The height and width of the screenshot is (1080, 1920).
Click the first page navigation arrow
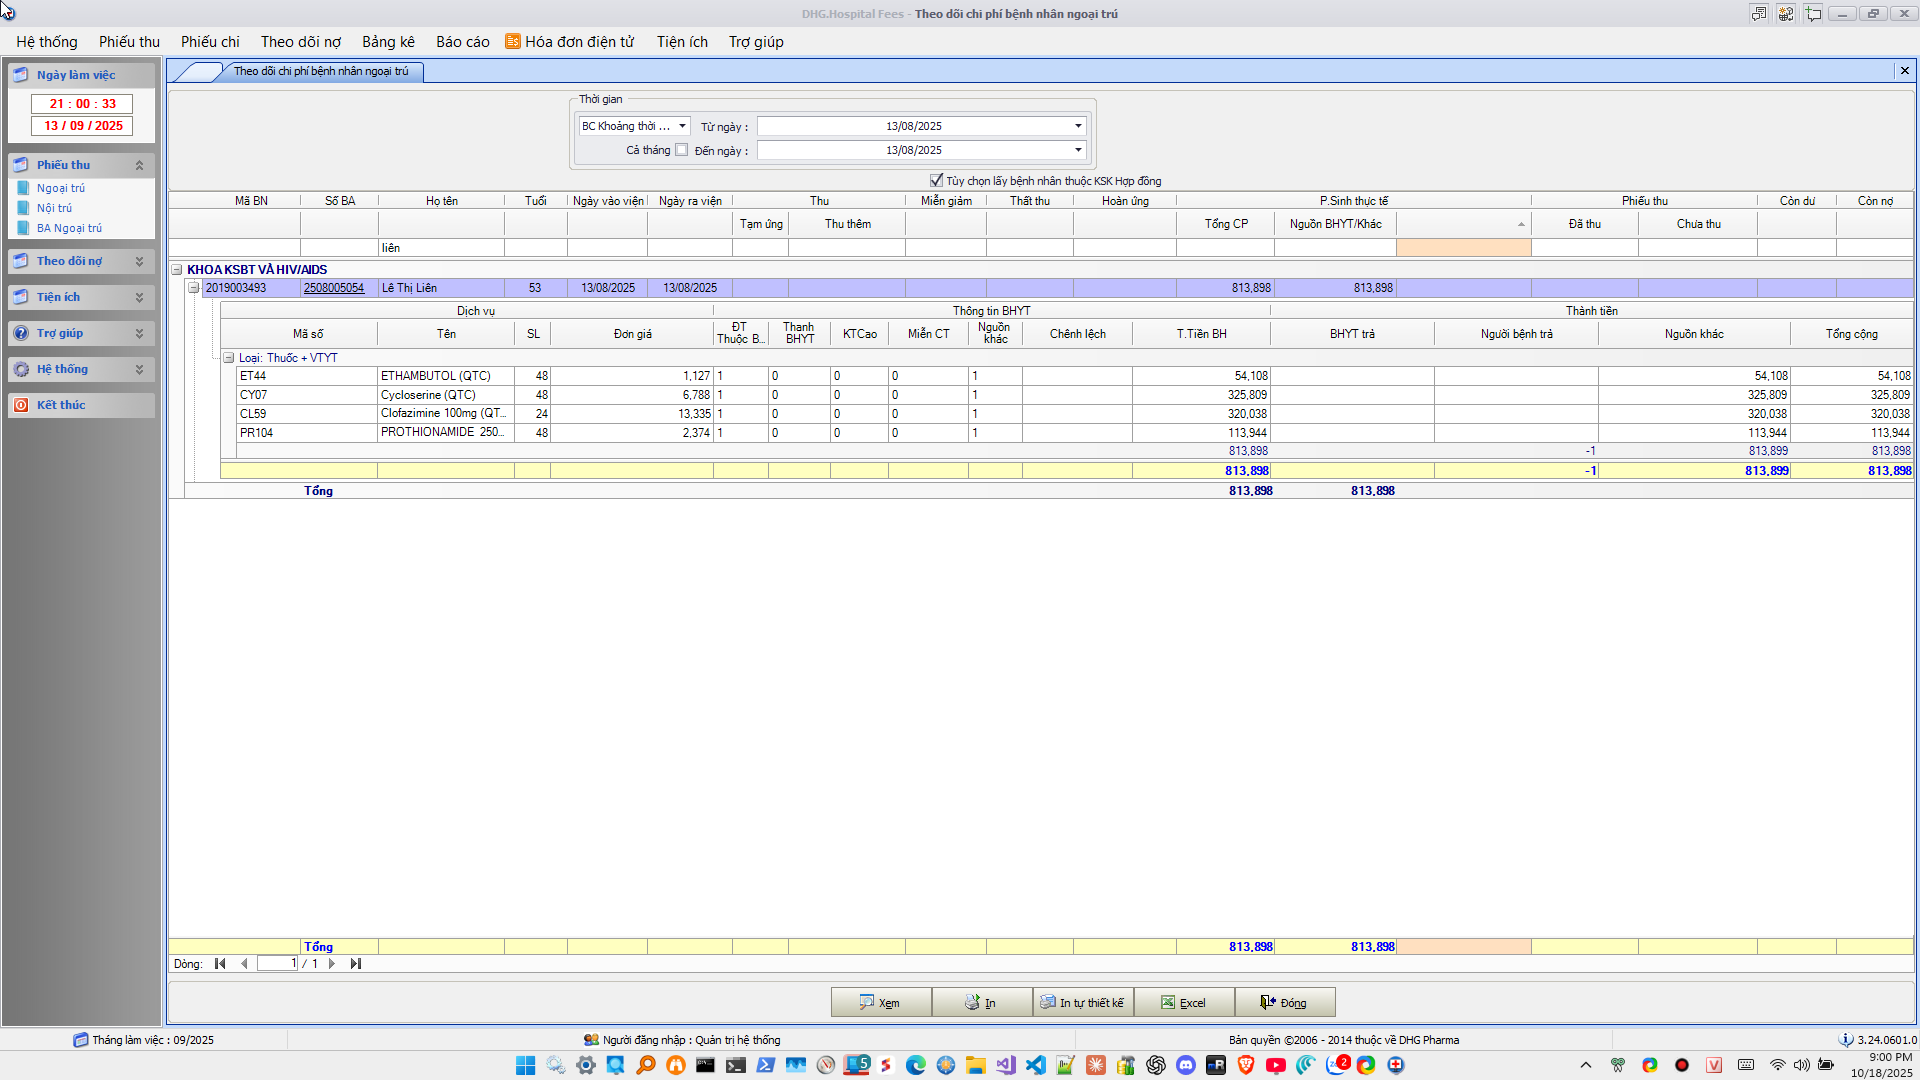220,964
